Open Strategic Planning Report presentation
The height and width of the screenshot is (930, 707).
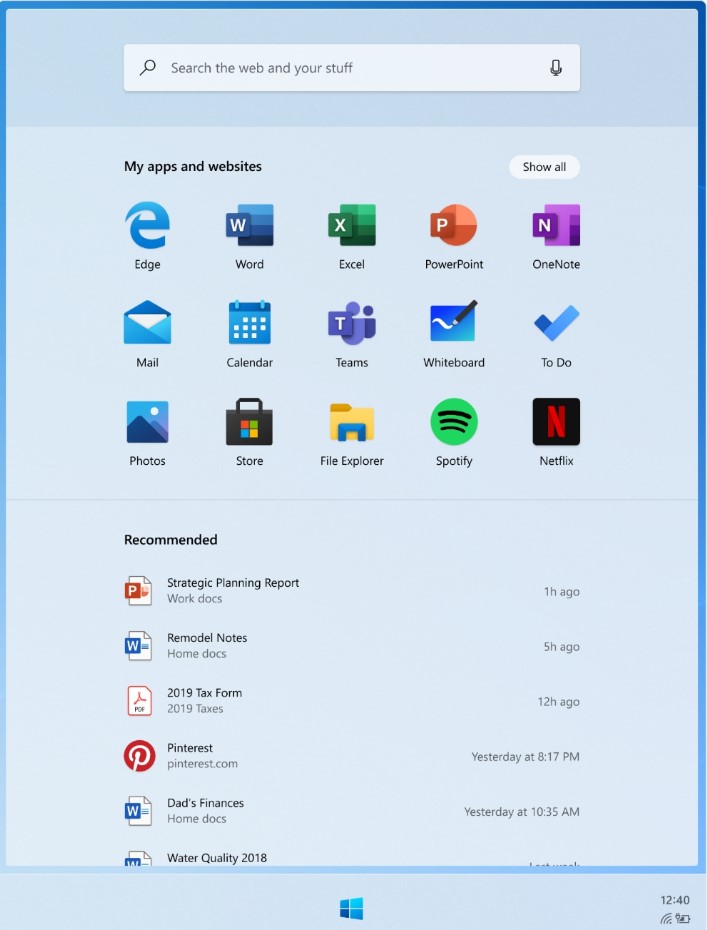[x=352, y=591]
